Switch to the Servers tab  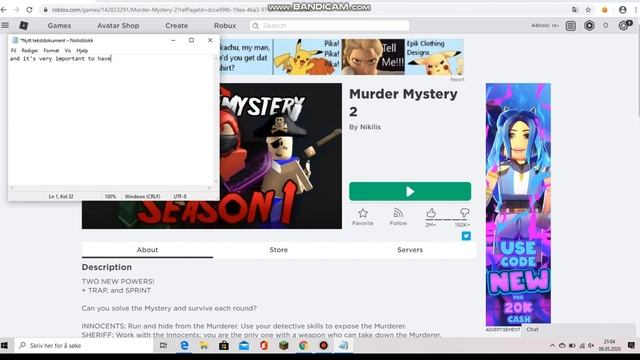click(x=410, y=250)
